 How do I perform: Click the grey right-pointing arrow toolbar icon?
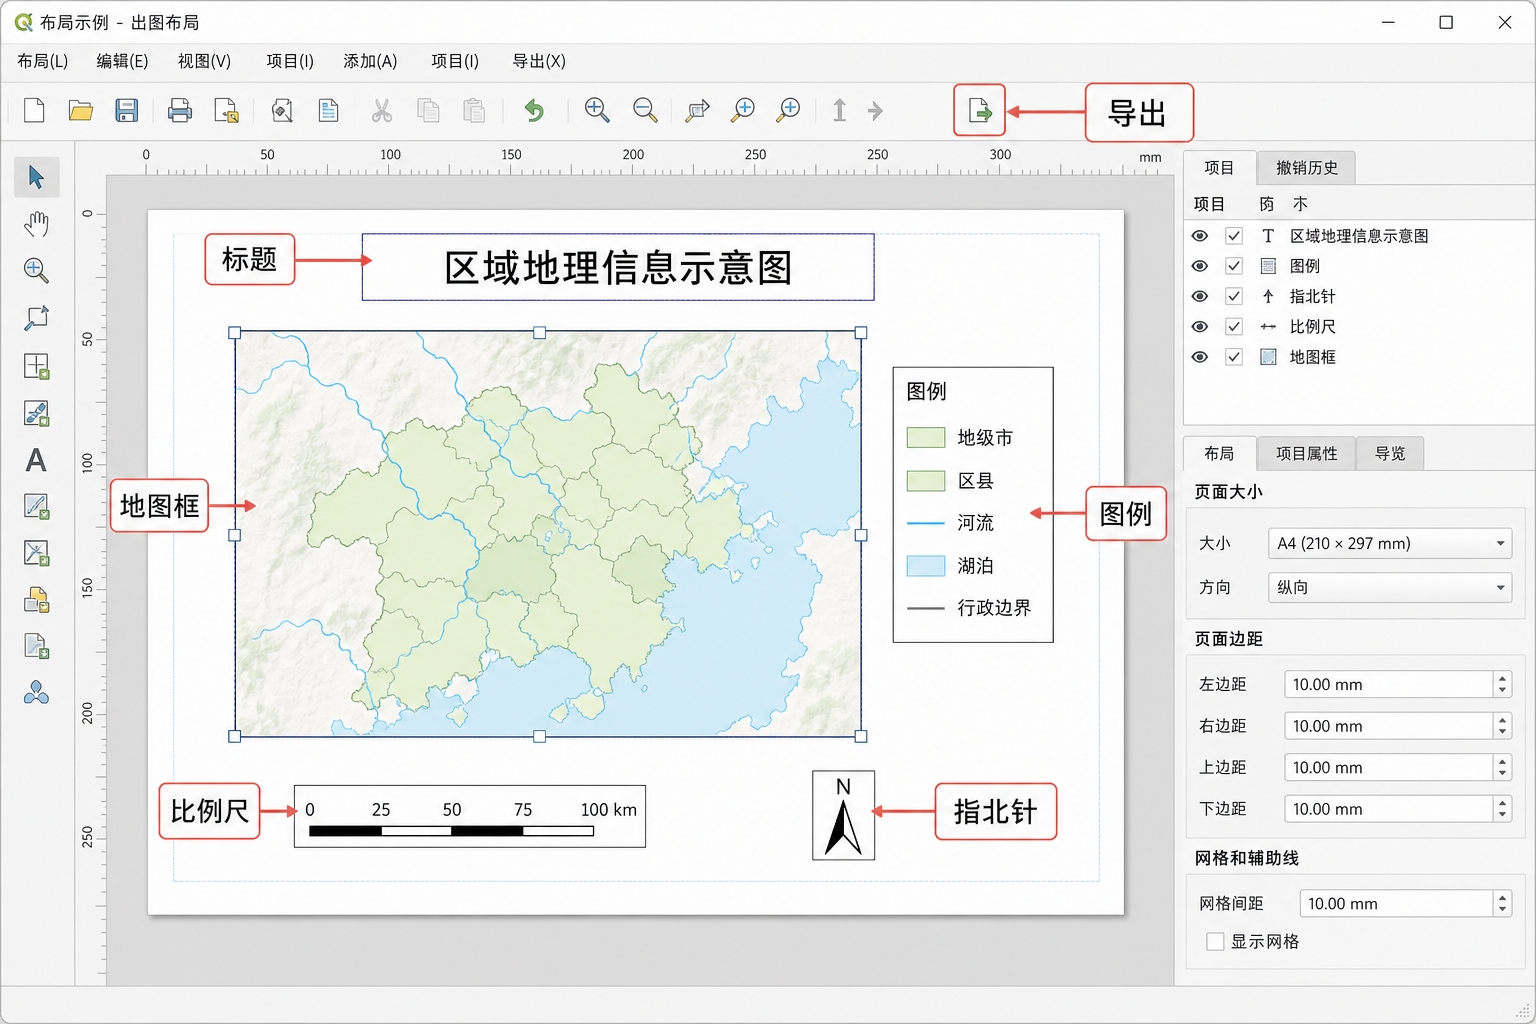click(x=875, y=110)
